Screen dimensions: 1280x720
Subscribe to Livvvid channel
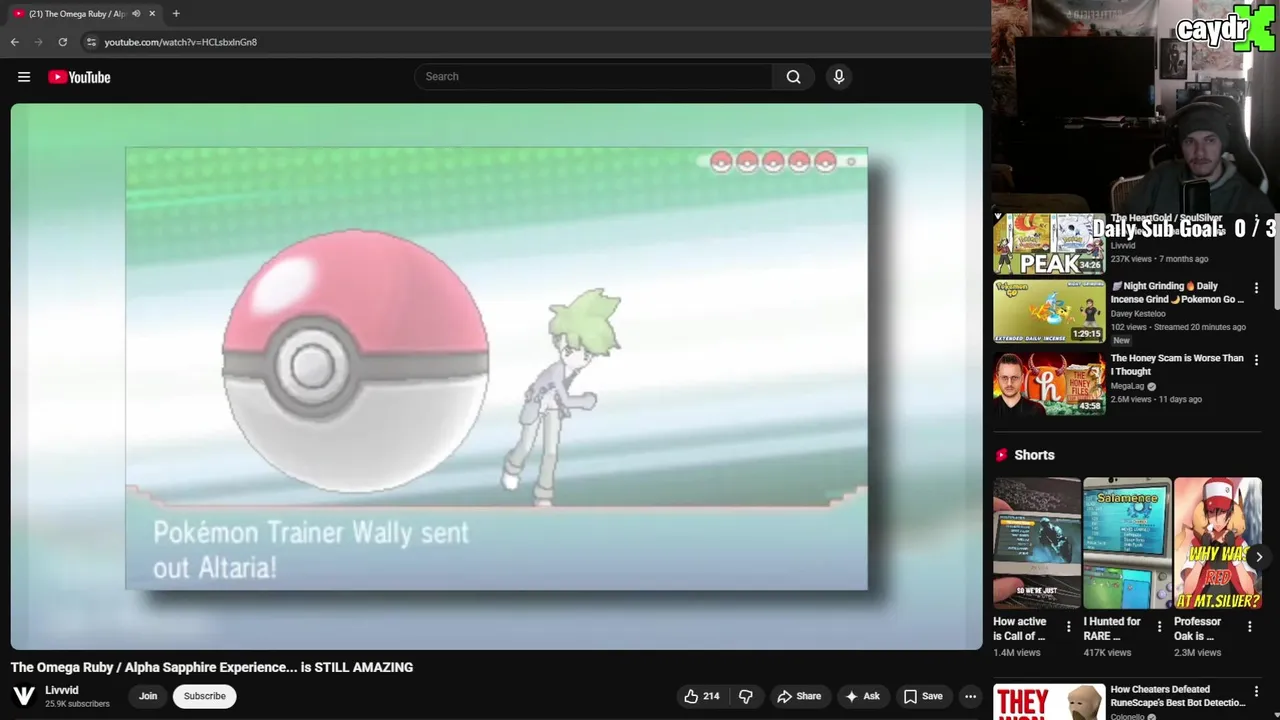pyautogui.click(x=204, y=696)
